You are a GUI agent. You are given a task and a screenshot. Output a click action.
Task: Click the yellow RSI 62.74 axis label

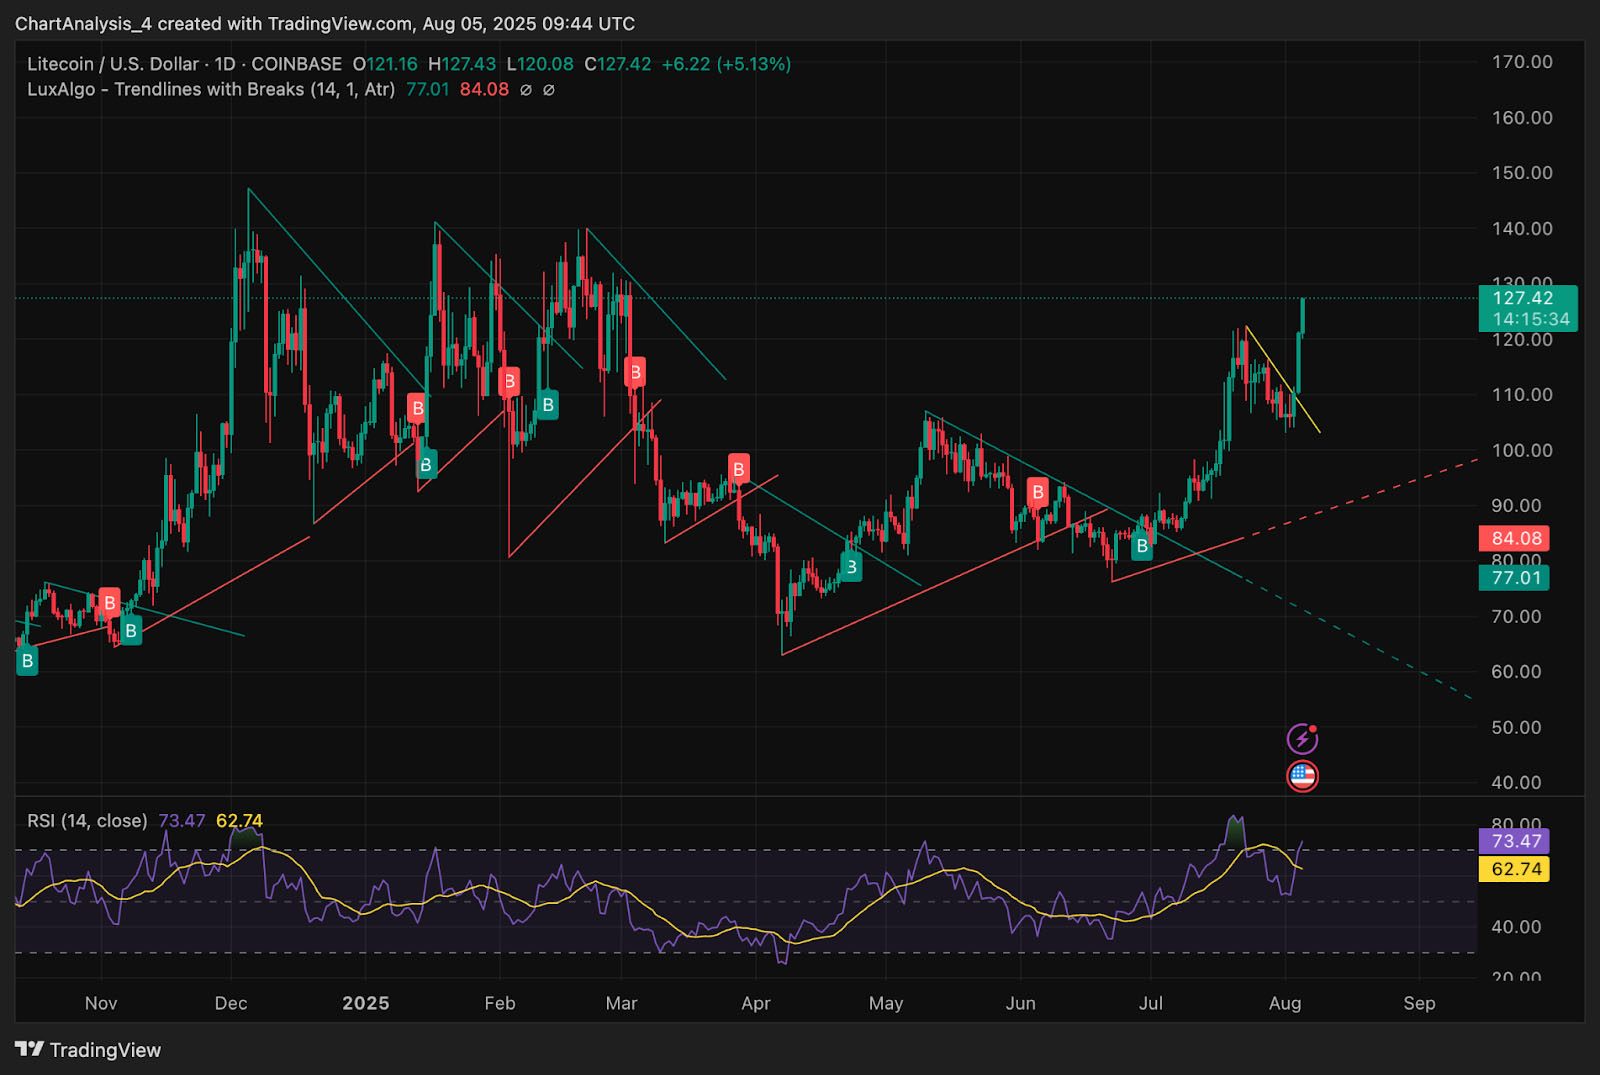(1514, 869)
